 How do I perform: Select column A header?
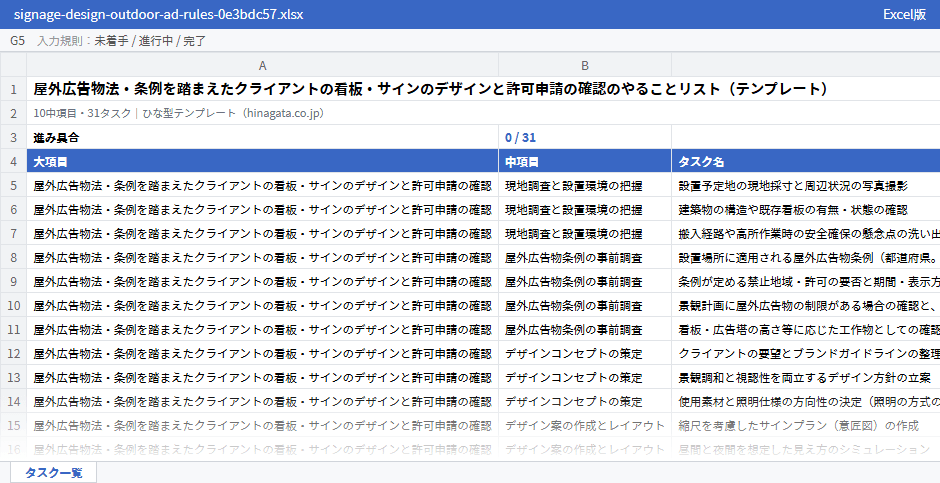[x=263, y=65]
